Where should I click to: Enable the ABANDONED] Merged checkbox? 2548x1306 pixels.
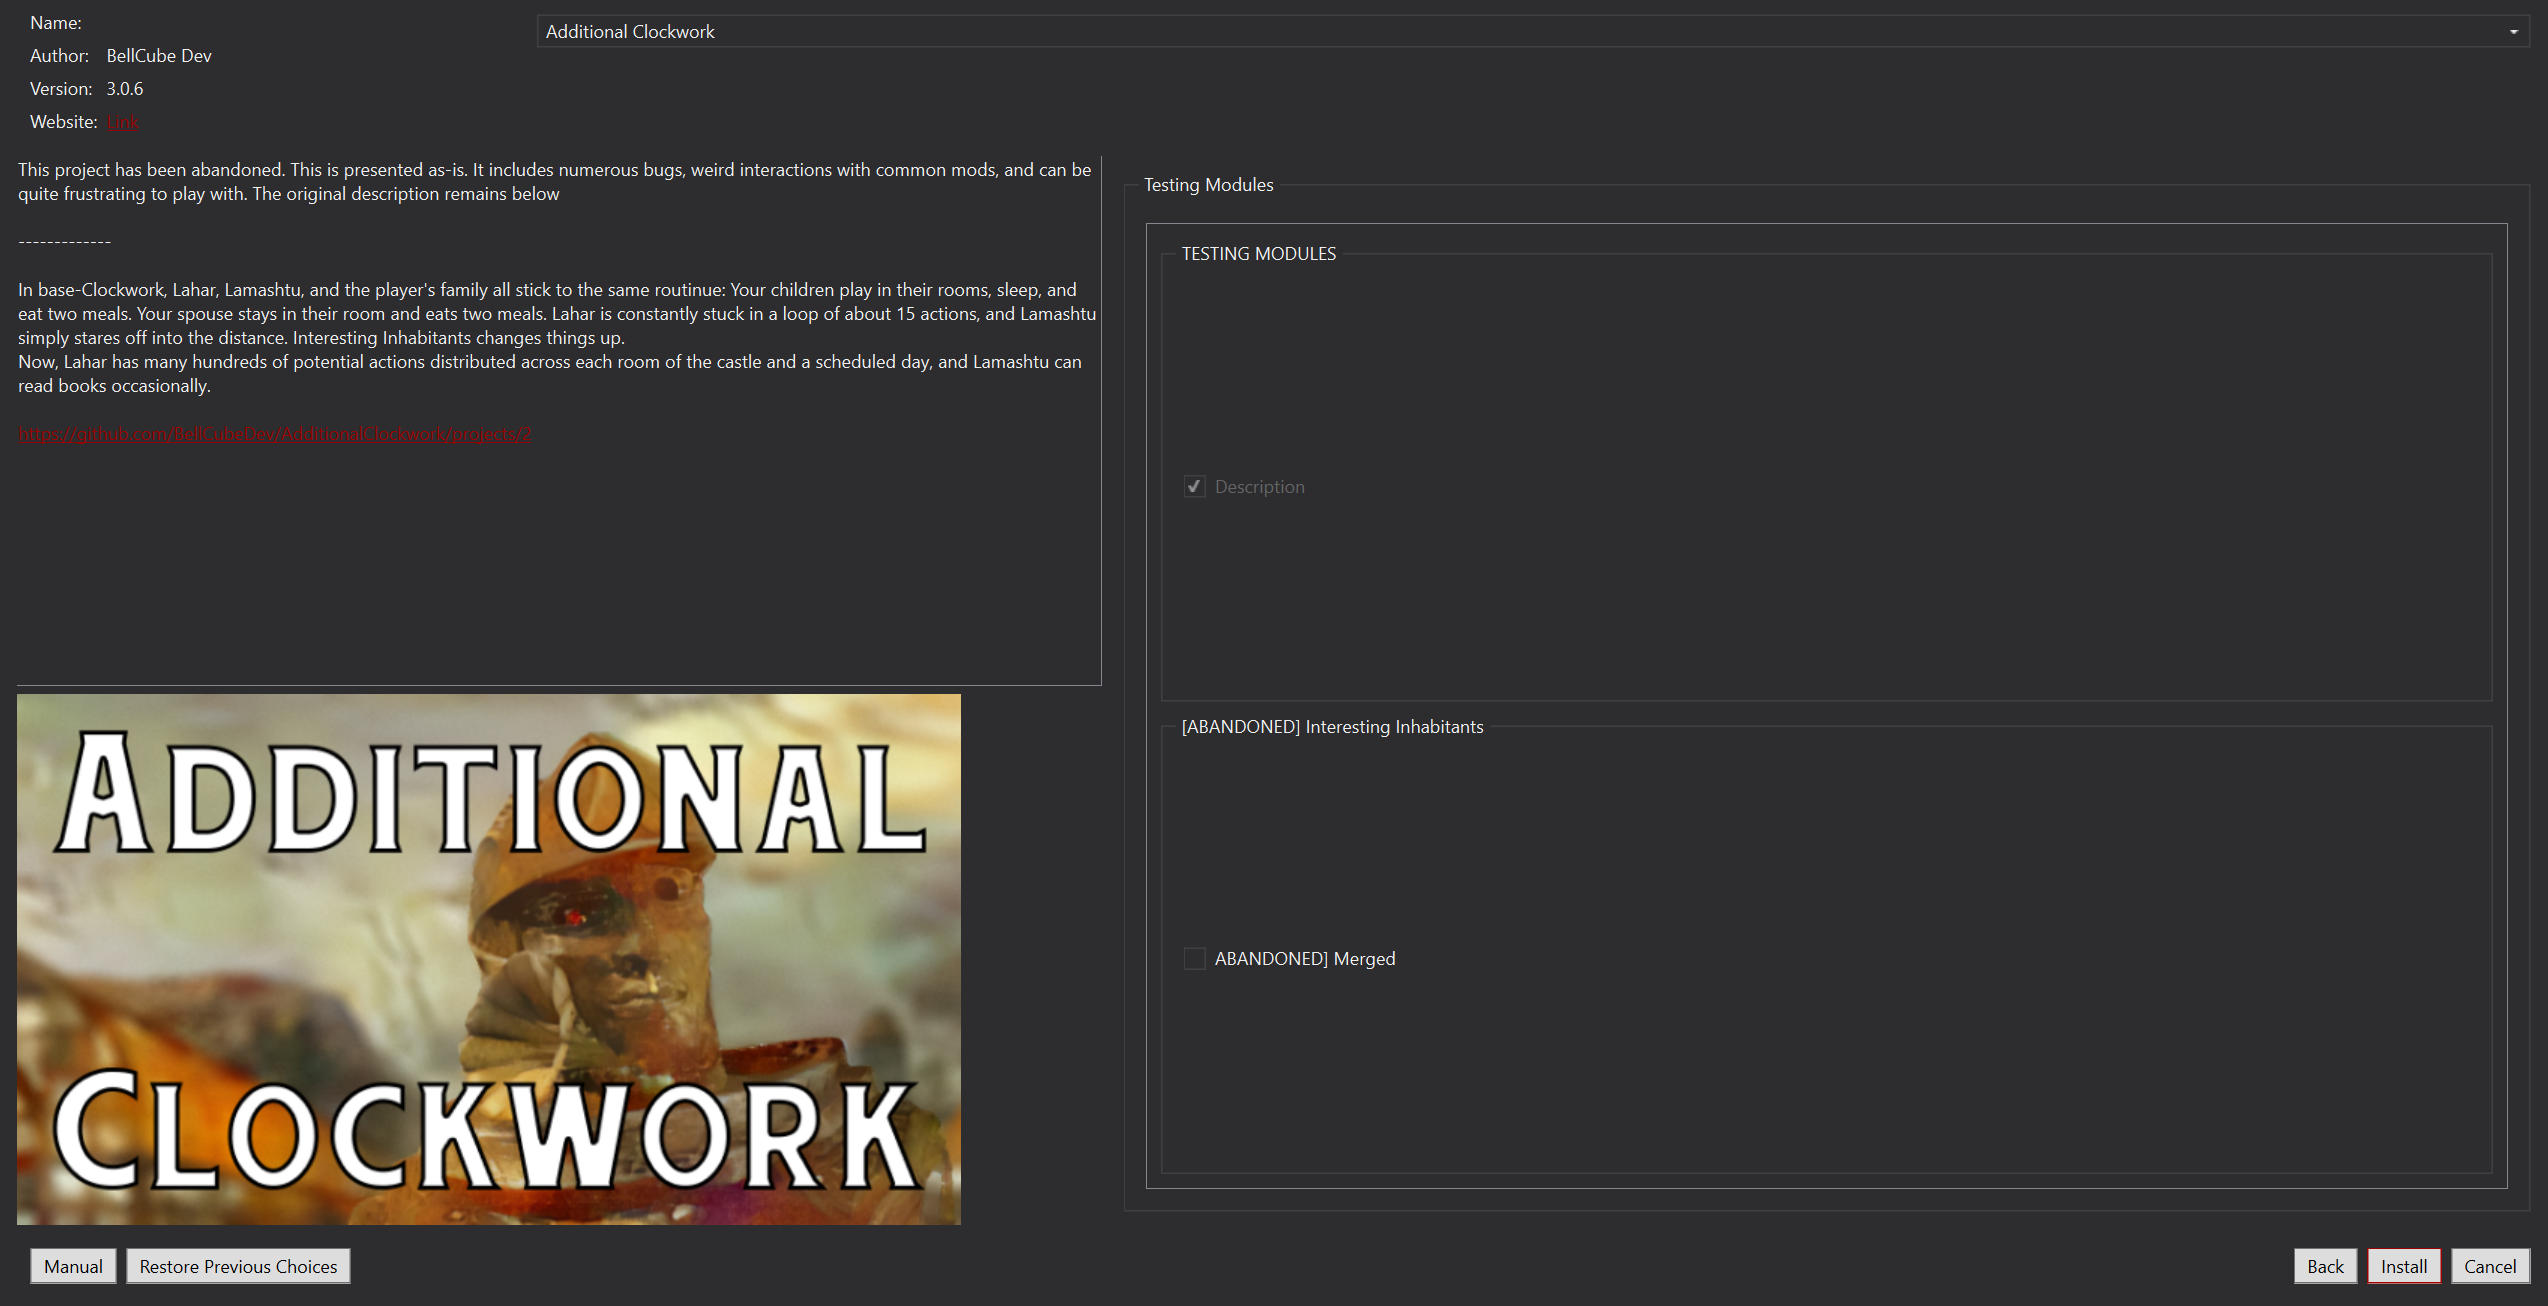[x=1194, y=959]
